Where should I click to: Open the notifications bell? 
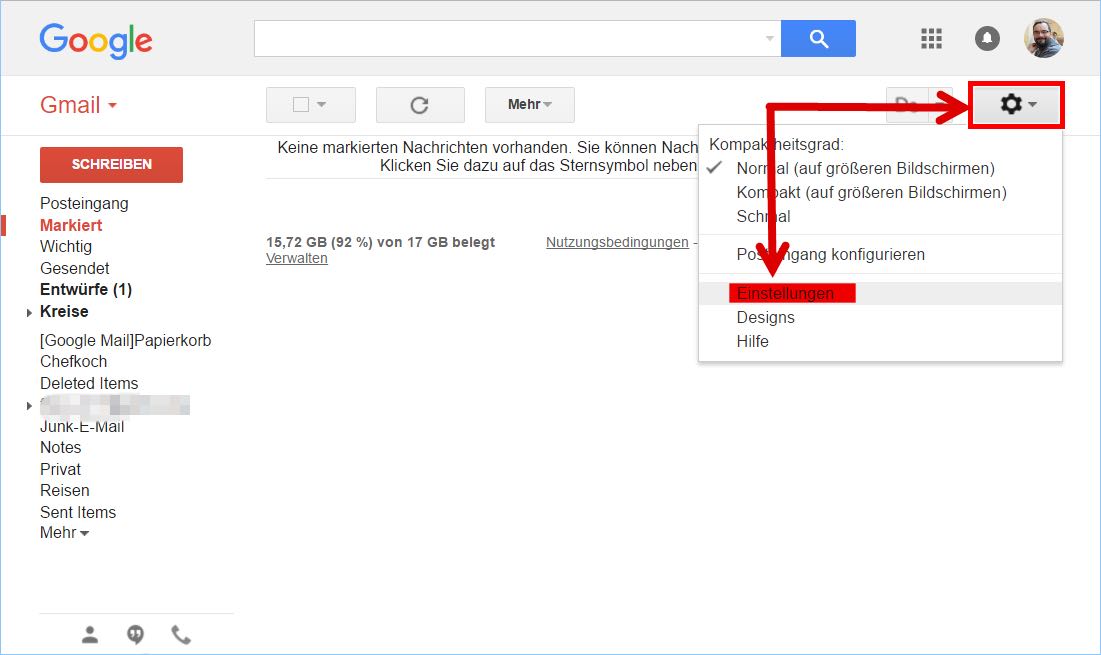(x=987, y=39)
